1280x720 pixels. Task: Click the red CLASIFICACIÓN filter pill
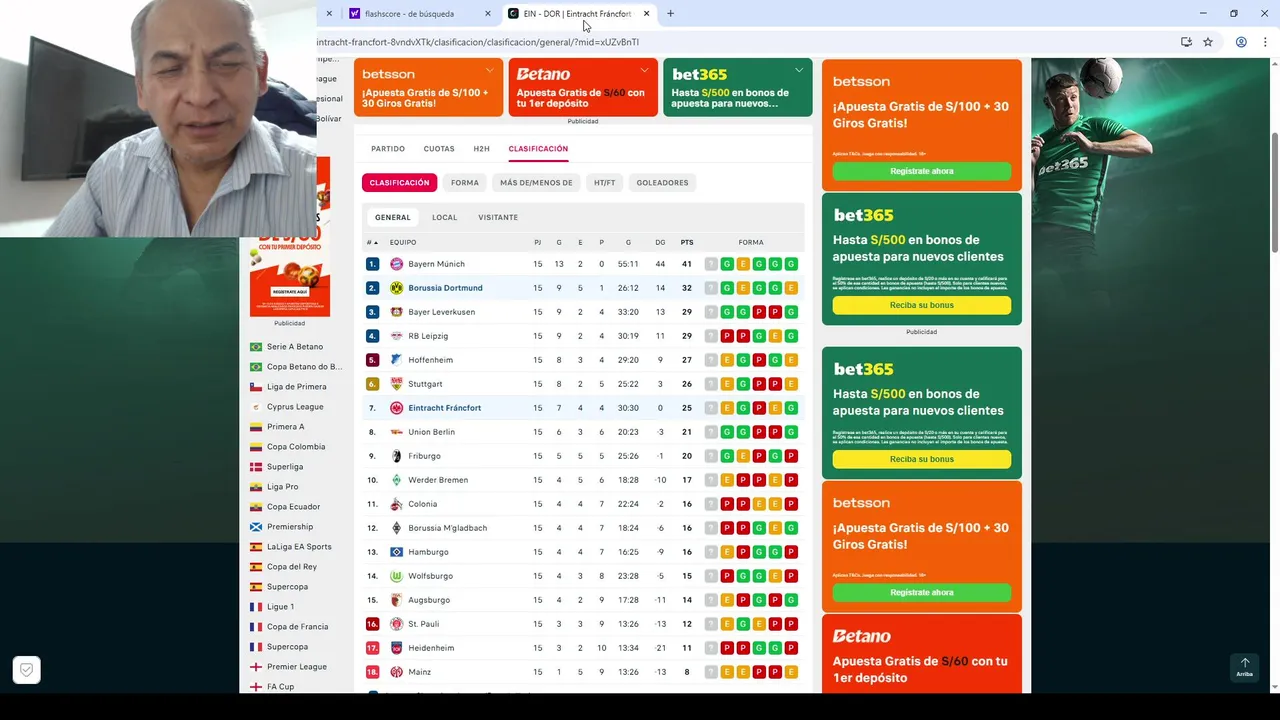(x=399, y=183)
